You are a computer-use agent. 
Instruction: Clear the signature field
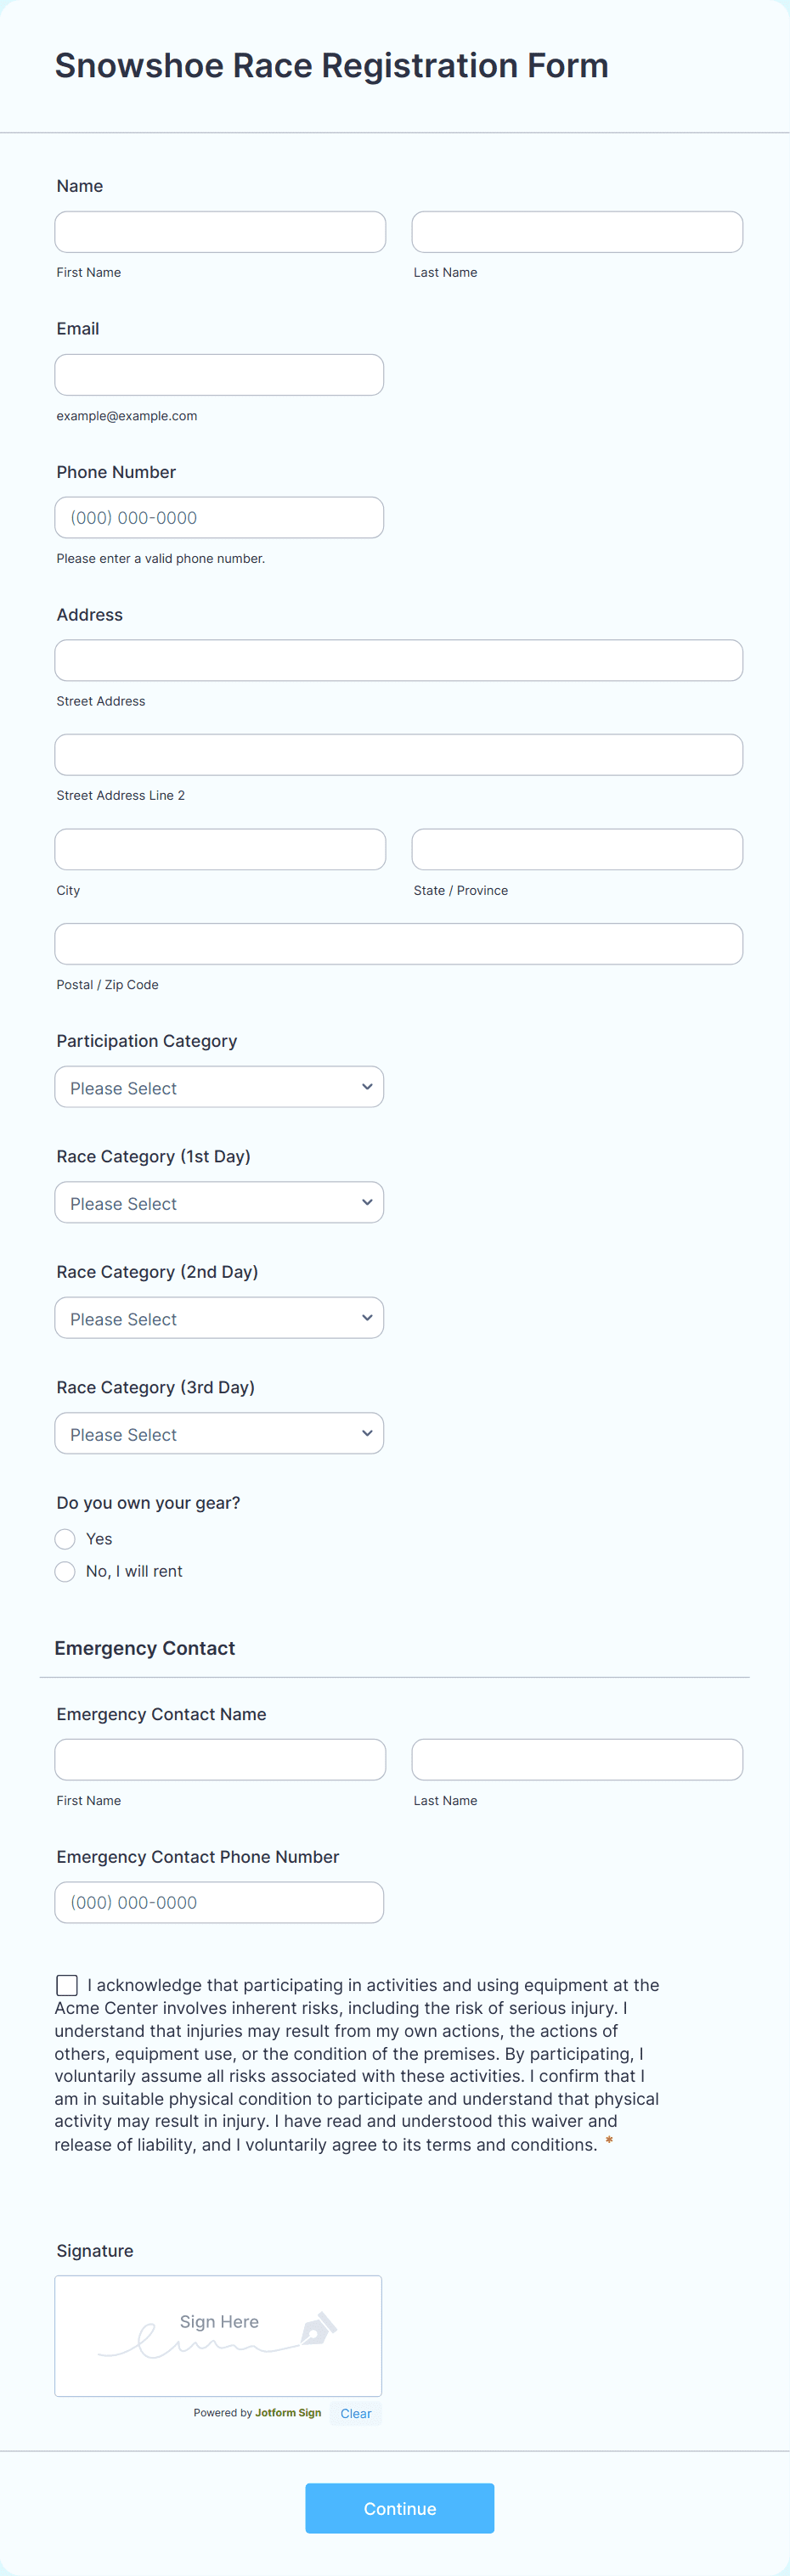[x=355, y=2414]
